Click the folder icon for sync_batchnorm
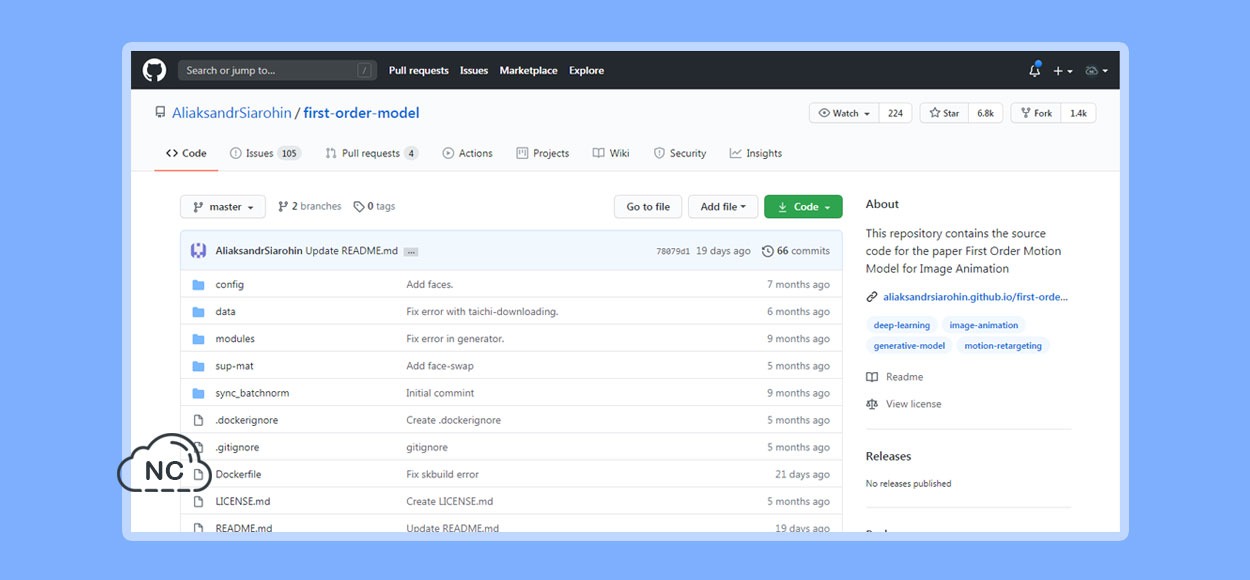 click(198, 393)
